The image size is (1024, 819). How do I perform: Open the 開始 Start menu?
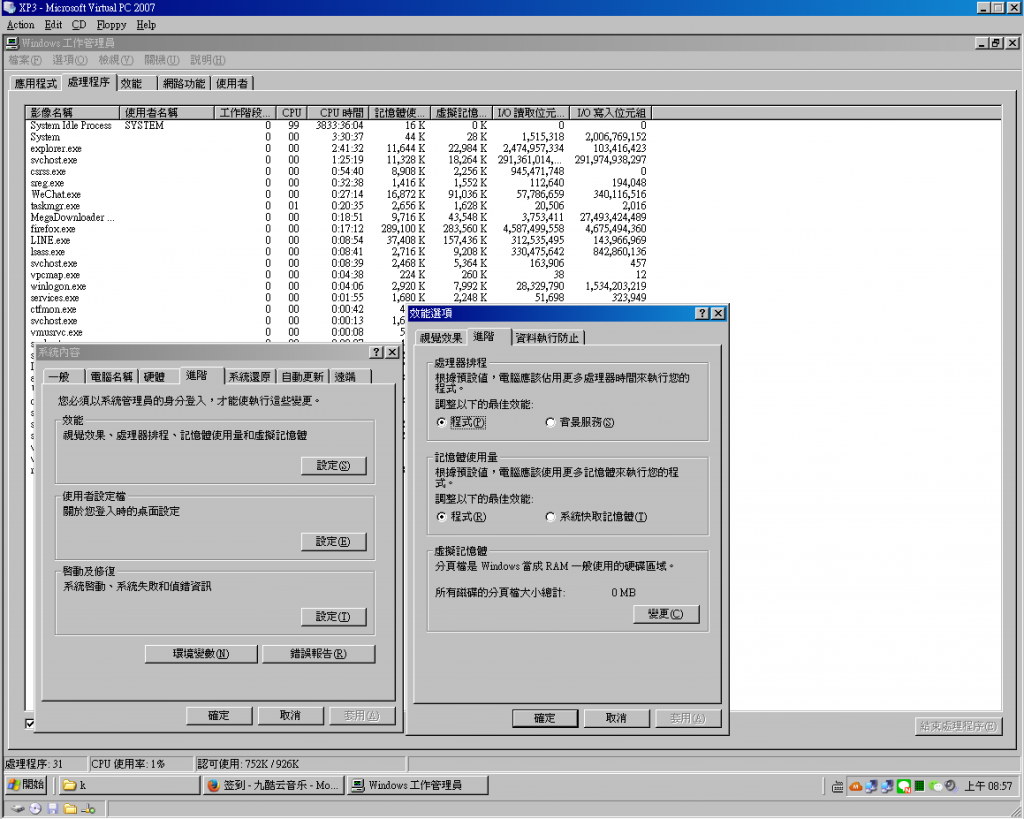click(x=25, y=784)
